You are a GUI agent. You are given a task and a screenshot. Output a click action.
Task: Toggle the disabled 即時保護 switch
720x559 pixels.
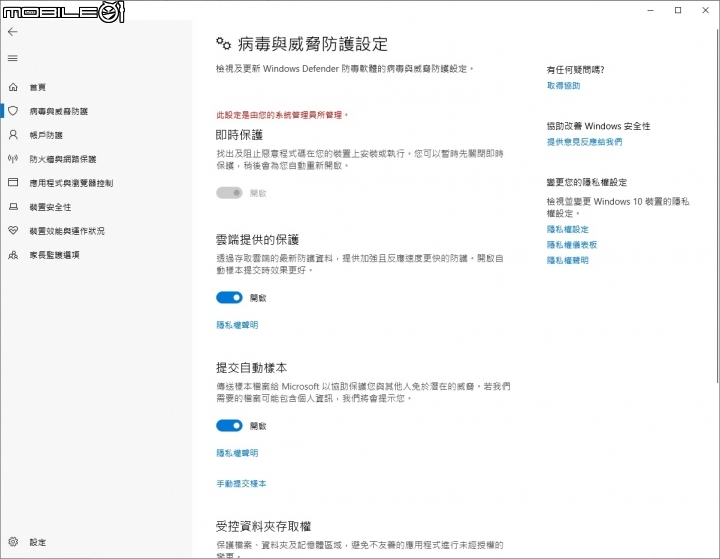coord(229,193)
